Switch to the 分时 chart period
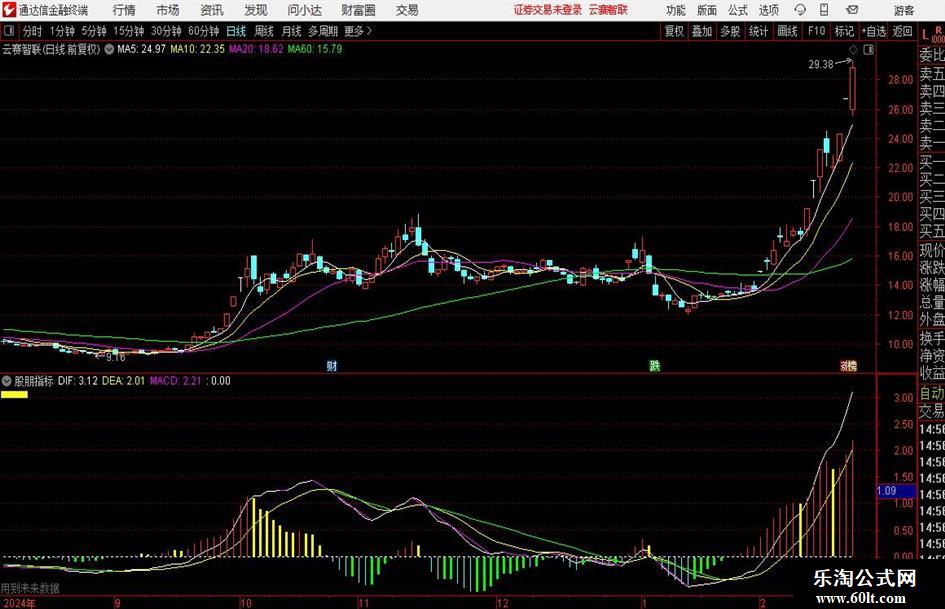The image size is (945, 609). pos(33,31)
